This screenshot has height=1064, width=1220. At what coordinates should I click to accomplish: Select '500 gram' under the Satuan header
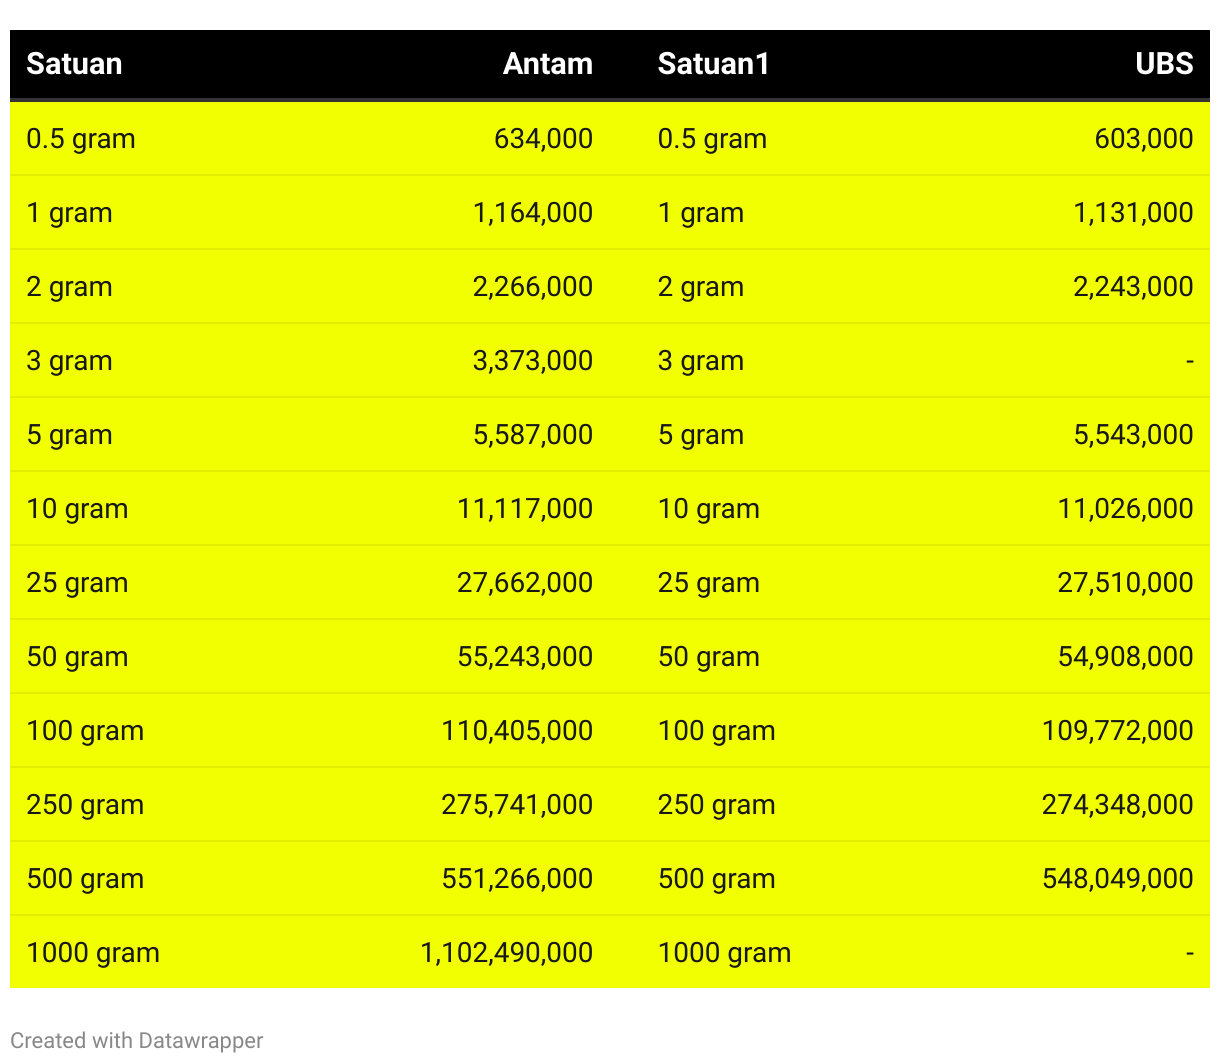coord(86,879)
